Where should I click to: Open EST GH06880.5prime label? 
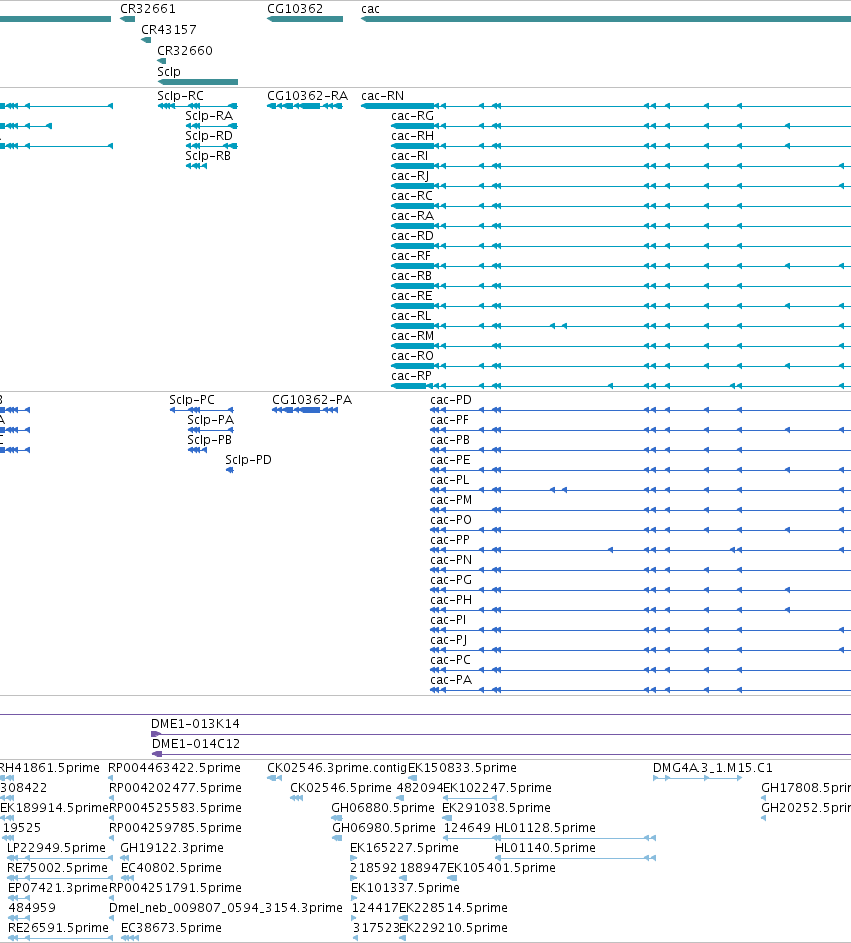pos(383,808)
